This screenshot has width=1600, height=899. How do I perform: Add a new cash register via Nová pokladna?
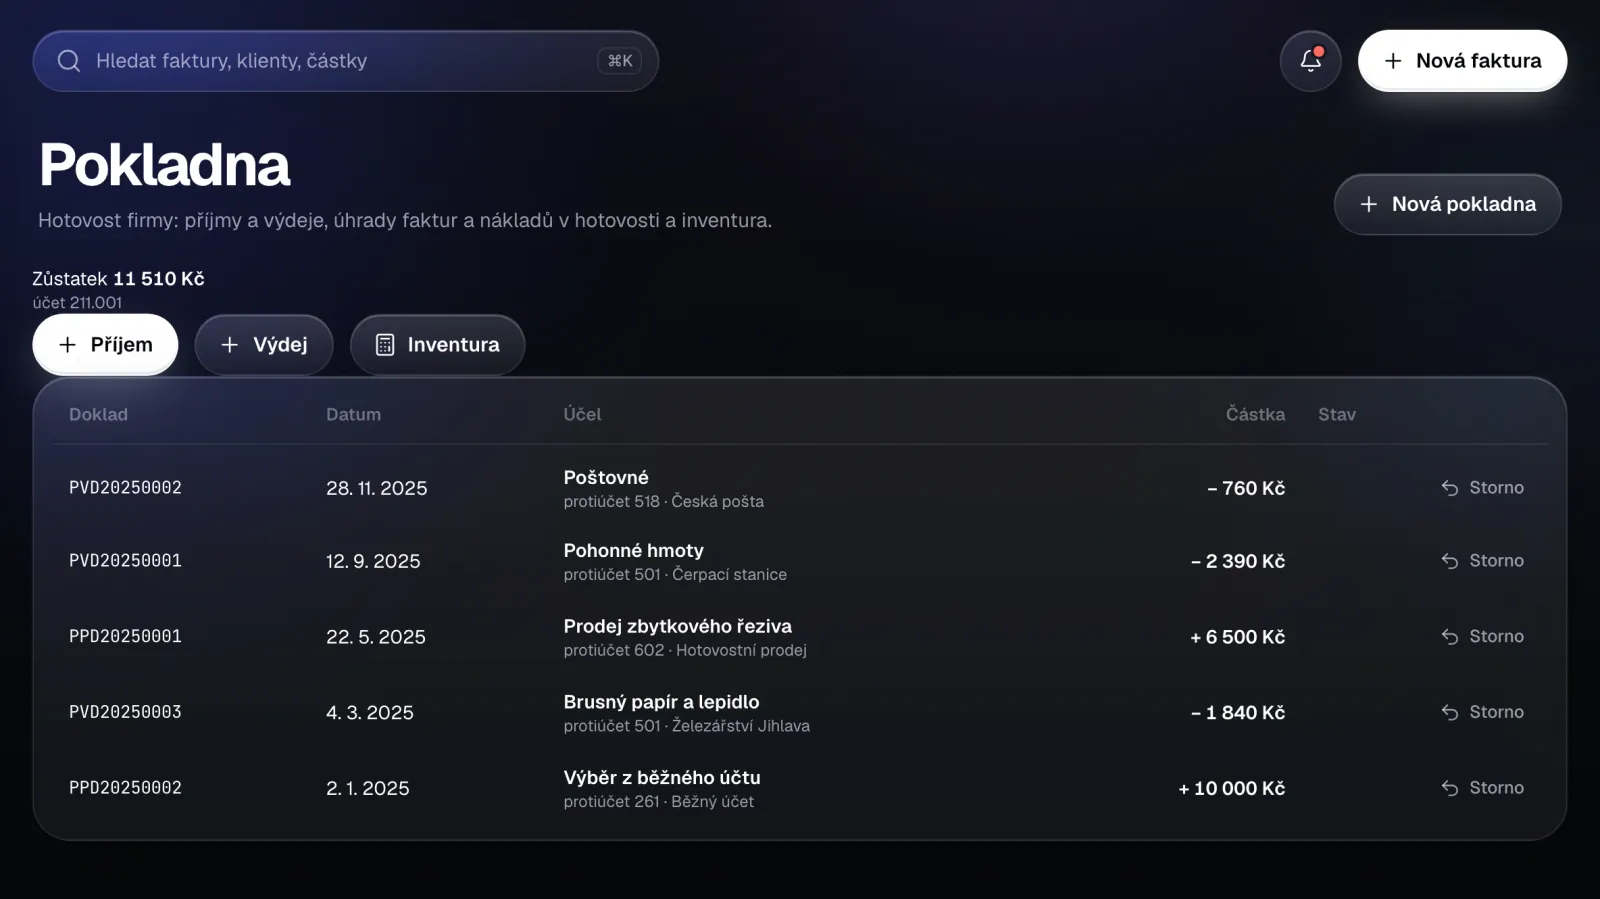[1447, 204]
